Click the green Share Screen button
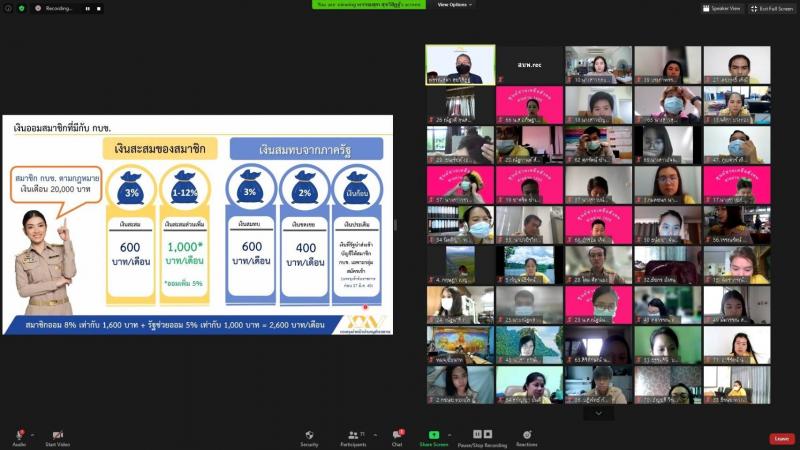The width and height of the screenshot is (800, 450). coord(434,438)
